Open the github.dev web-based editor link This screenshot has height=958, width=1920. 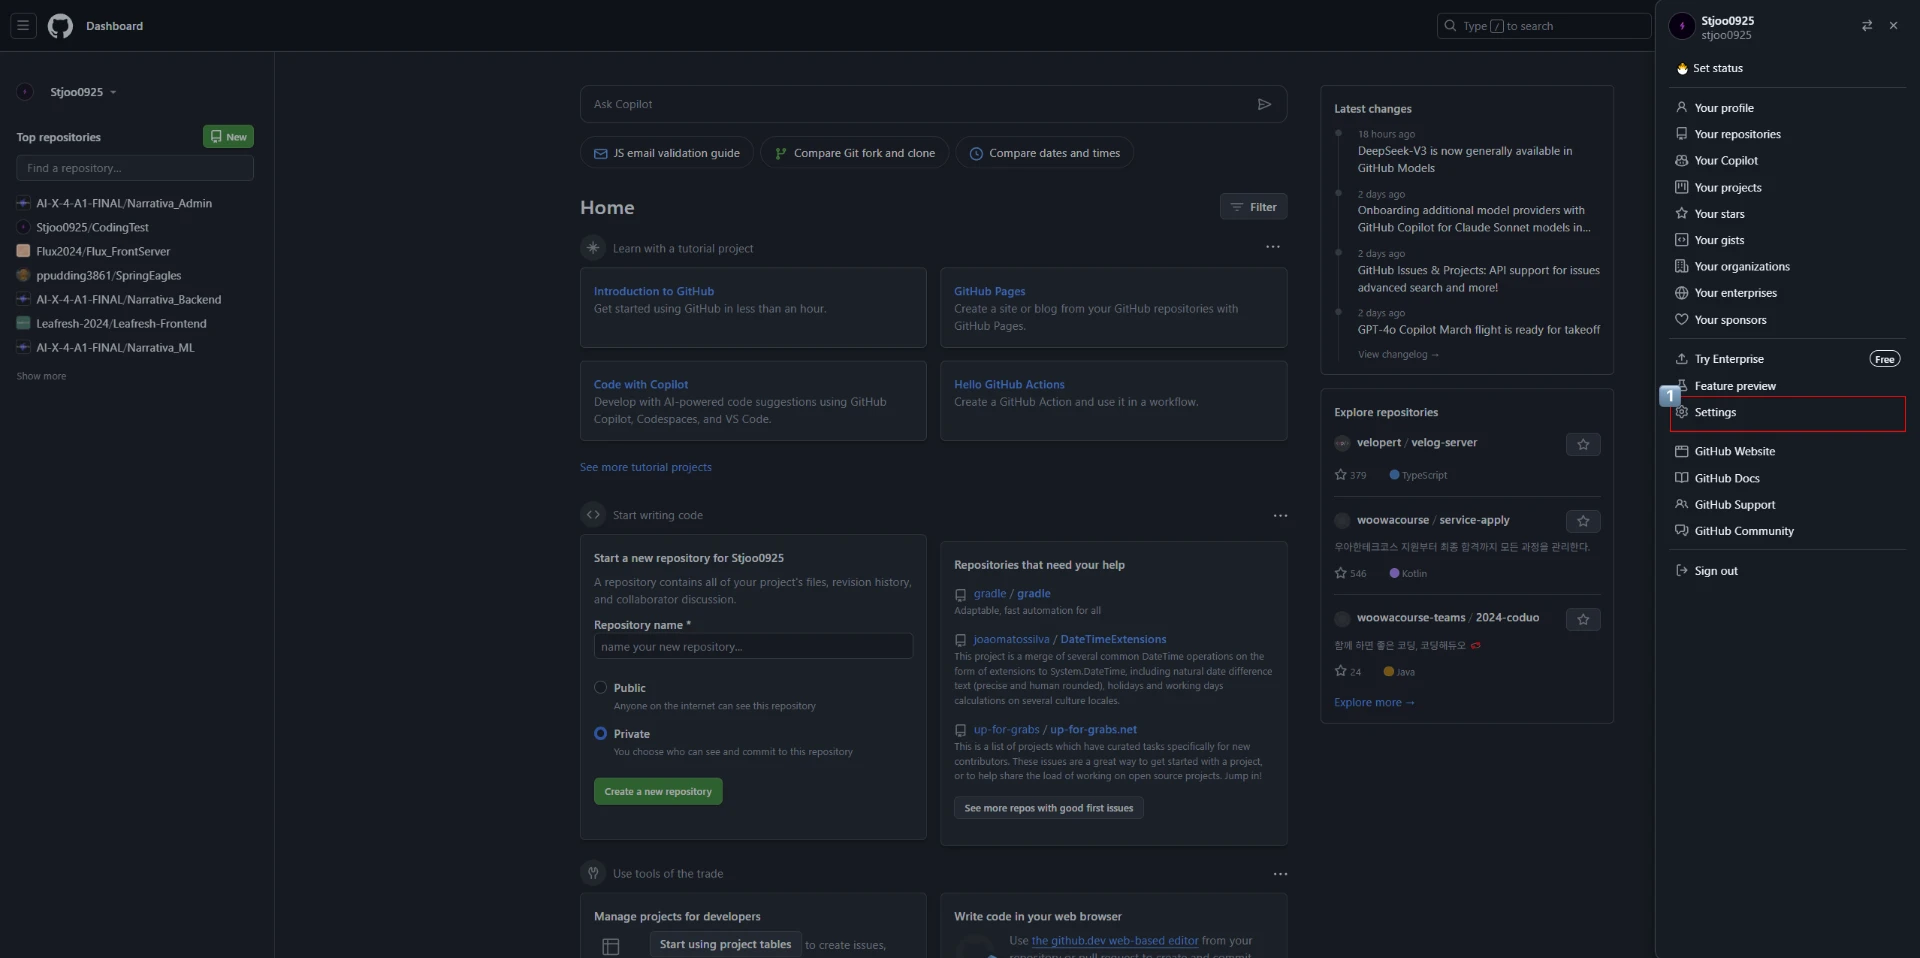point(1115,941)
